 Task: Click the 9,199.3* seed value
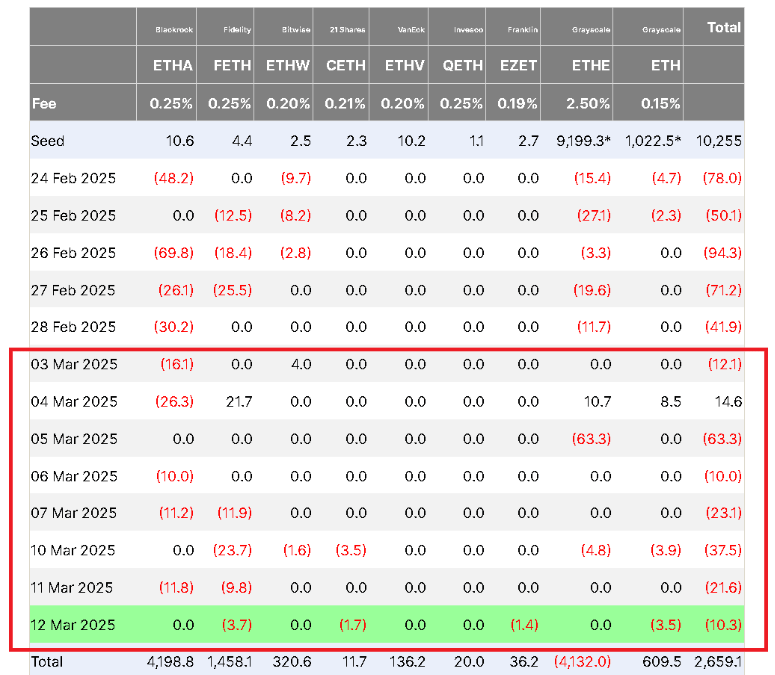pos(584,141)
